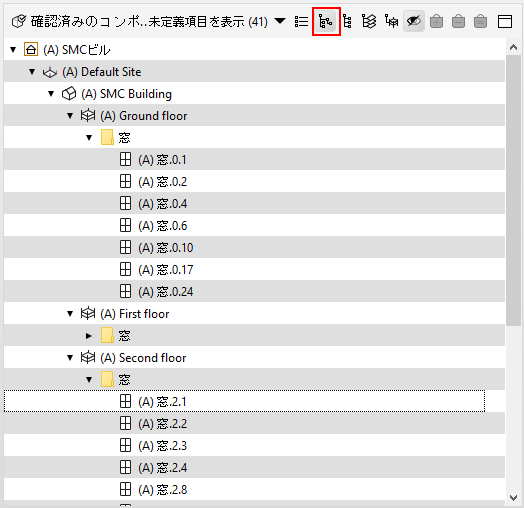The image size is (524, 508).
Task: Click the Second floor storey icon
Action: click(x=88, y=358)
